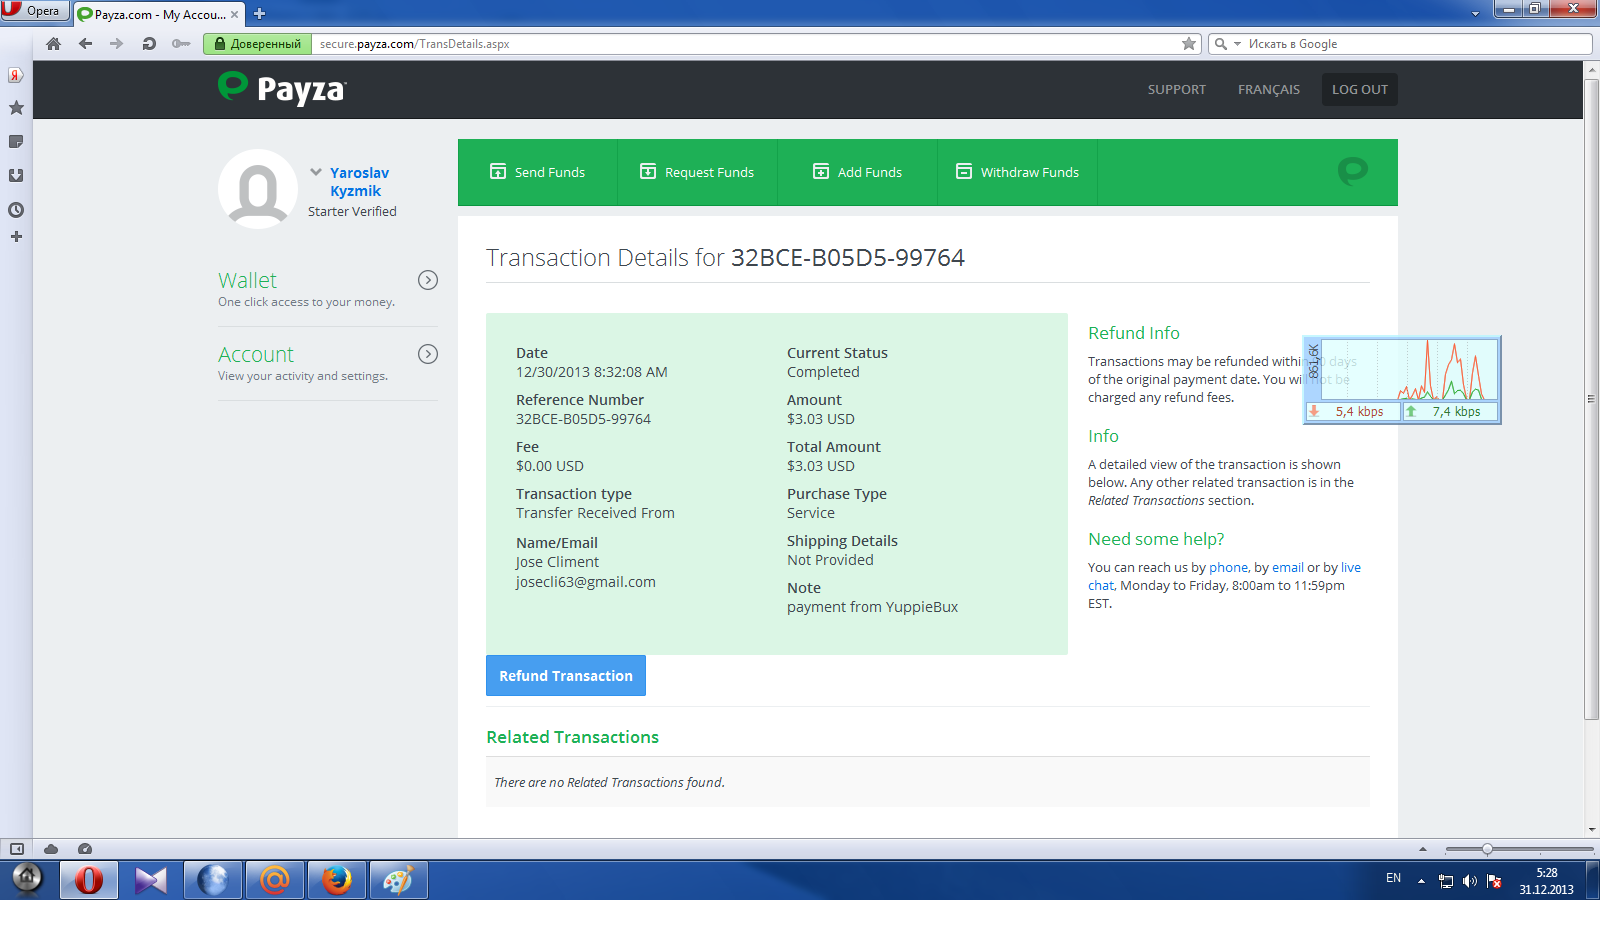Open the Yaroslav Kyzmik profile dropdown

(316, 172)
